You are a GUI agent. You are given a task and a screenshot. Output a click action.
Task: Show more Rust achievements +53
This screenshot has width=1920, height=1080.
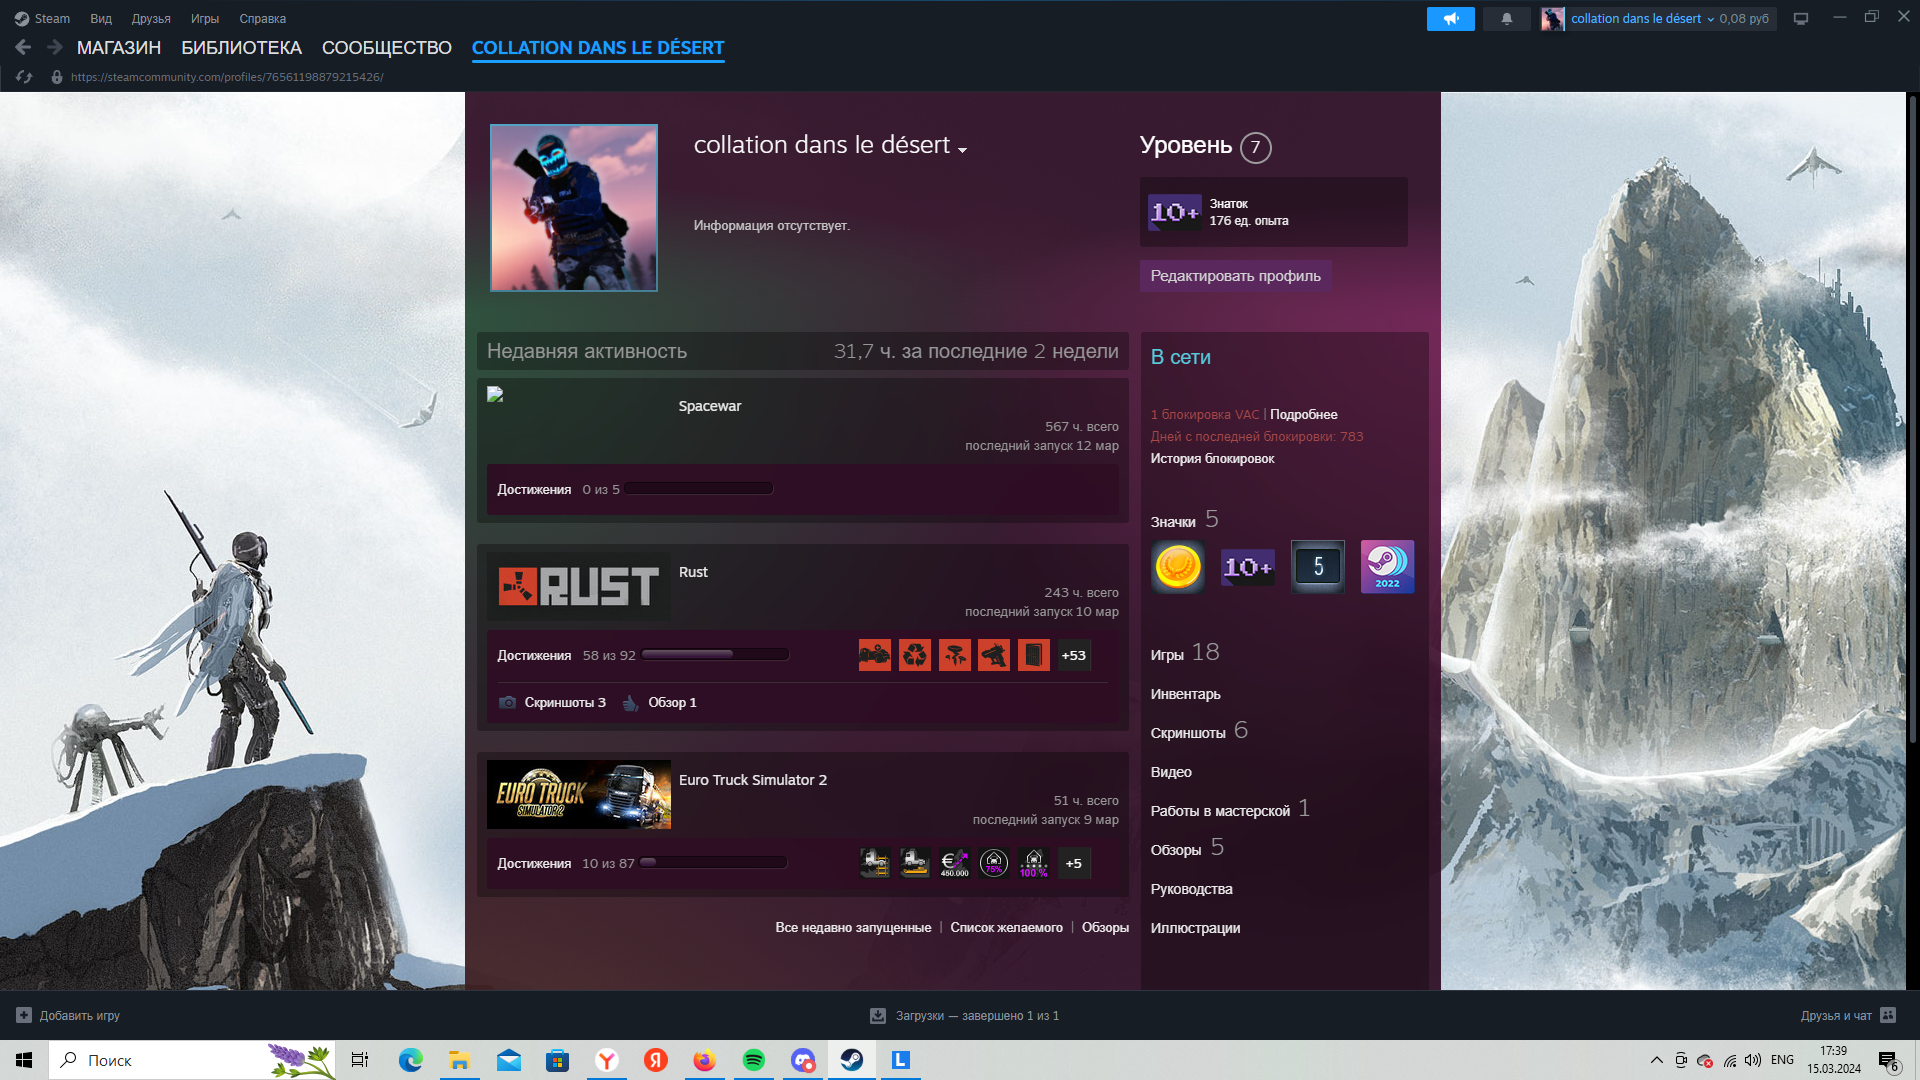[x=1074, y=655]
